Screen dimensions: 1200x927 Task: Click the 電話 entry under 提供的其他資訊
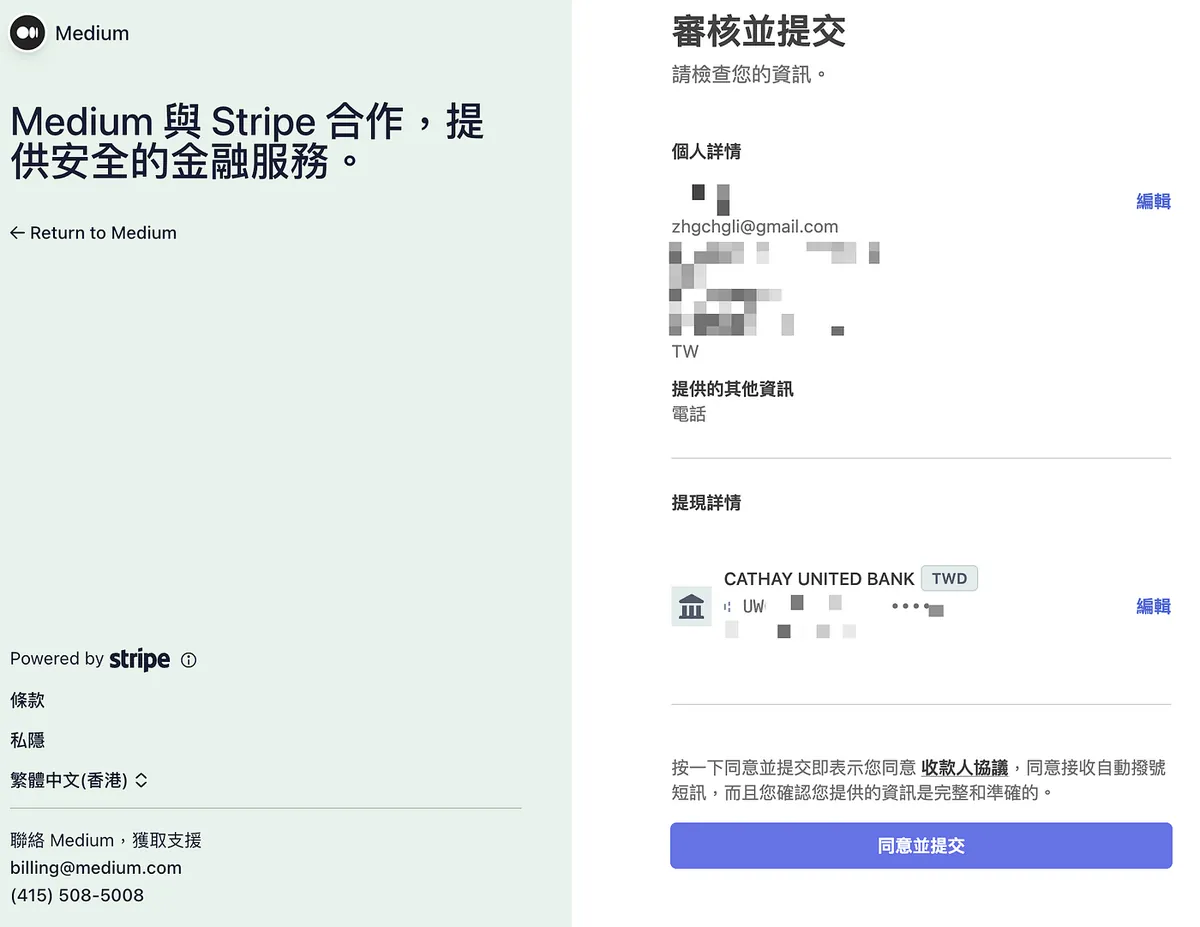(689, 414)
